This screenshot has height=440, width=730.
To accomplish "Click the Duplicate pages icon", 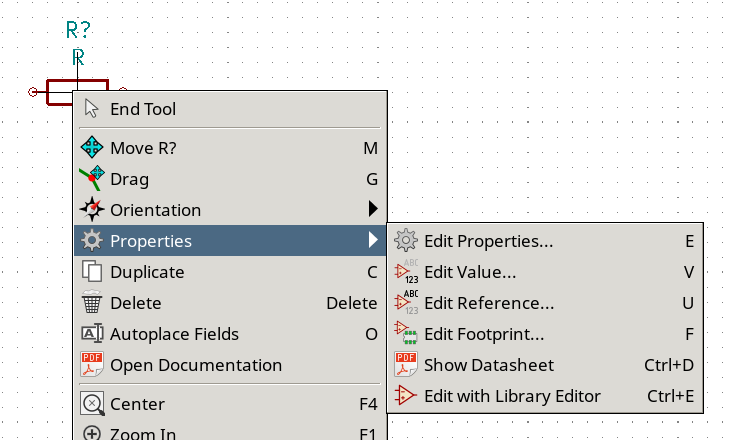I will 92,271.
